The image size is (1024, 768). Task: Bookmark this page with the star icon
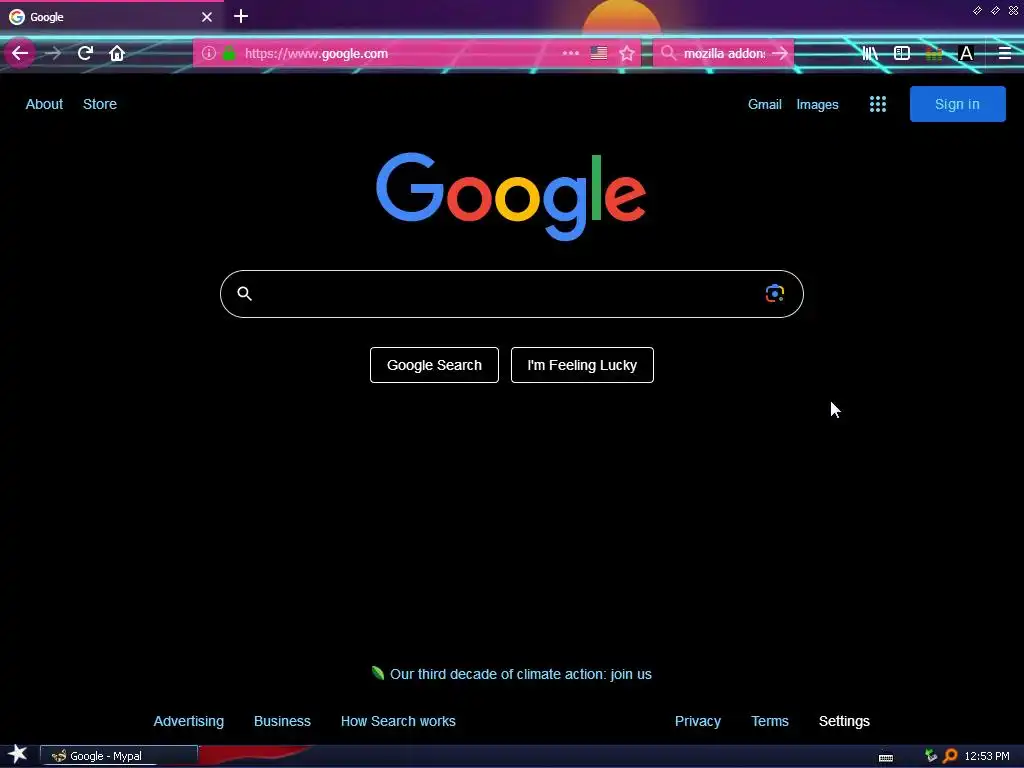(x=627, y=54)
